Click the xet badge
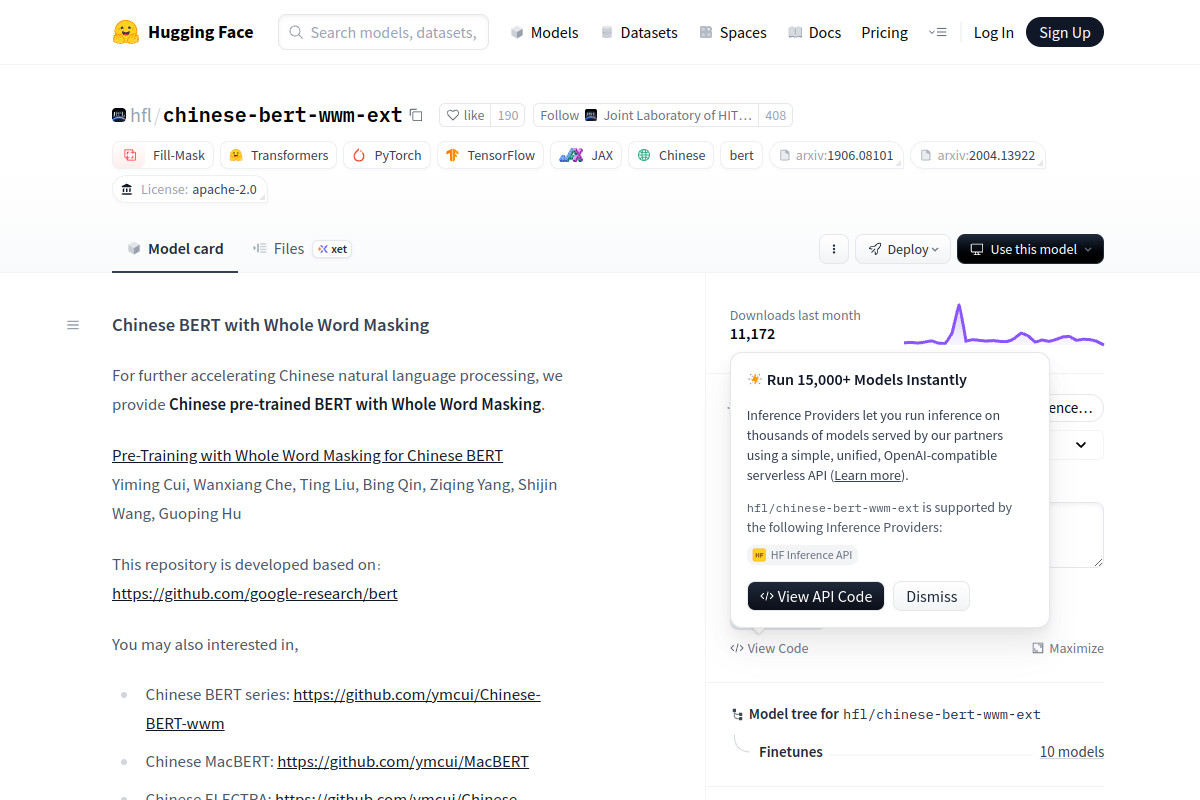The width and height of the screenshot is (1200, 800). pos(332,249)
